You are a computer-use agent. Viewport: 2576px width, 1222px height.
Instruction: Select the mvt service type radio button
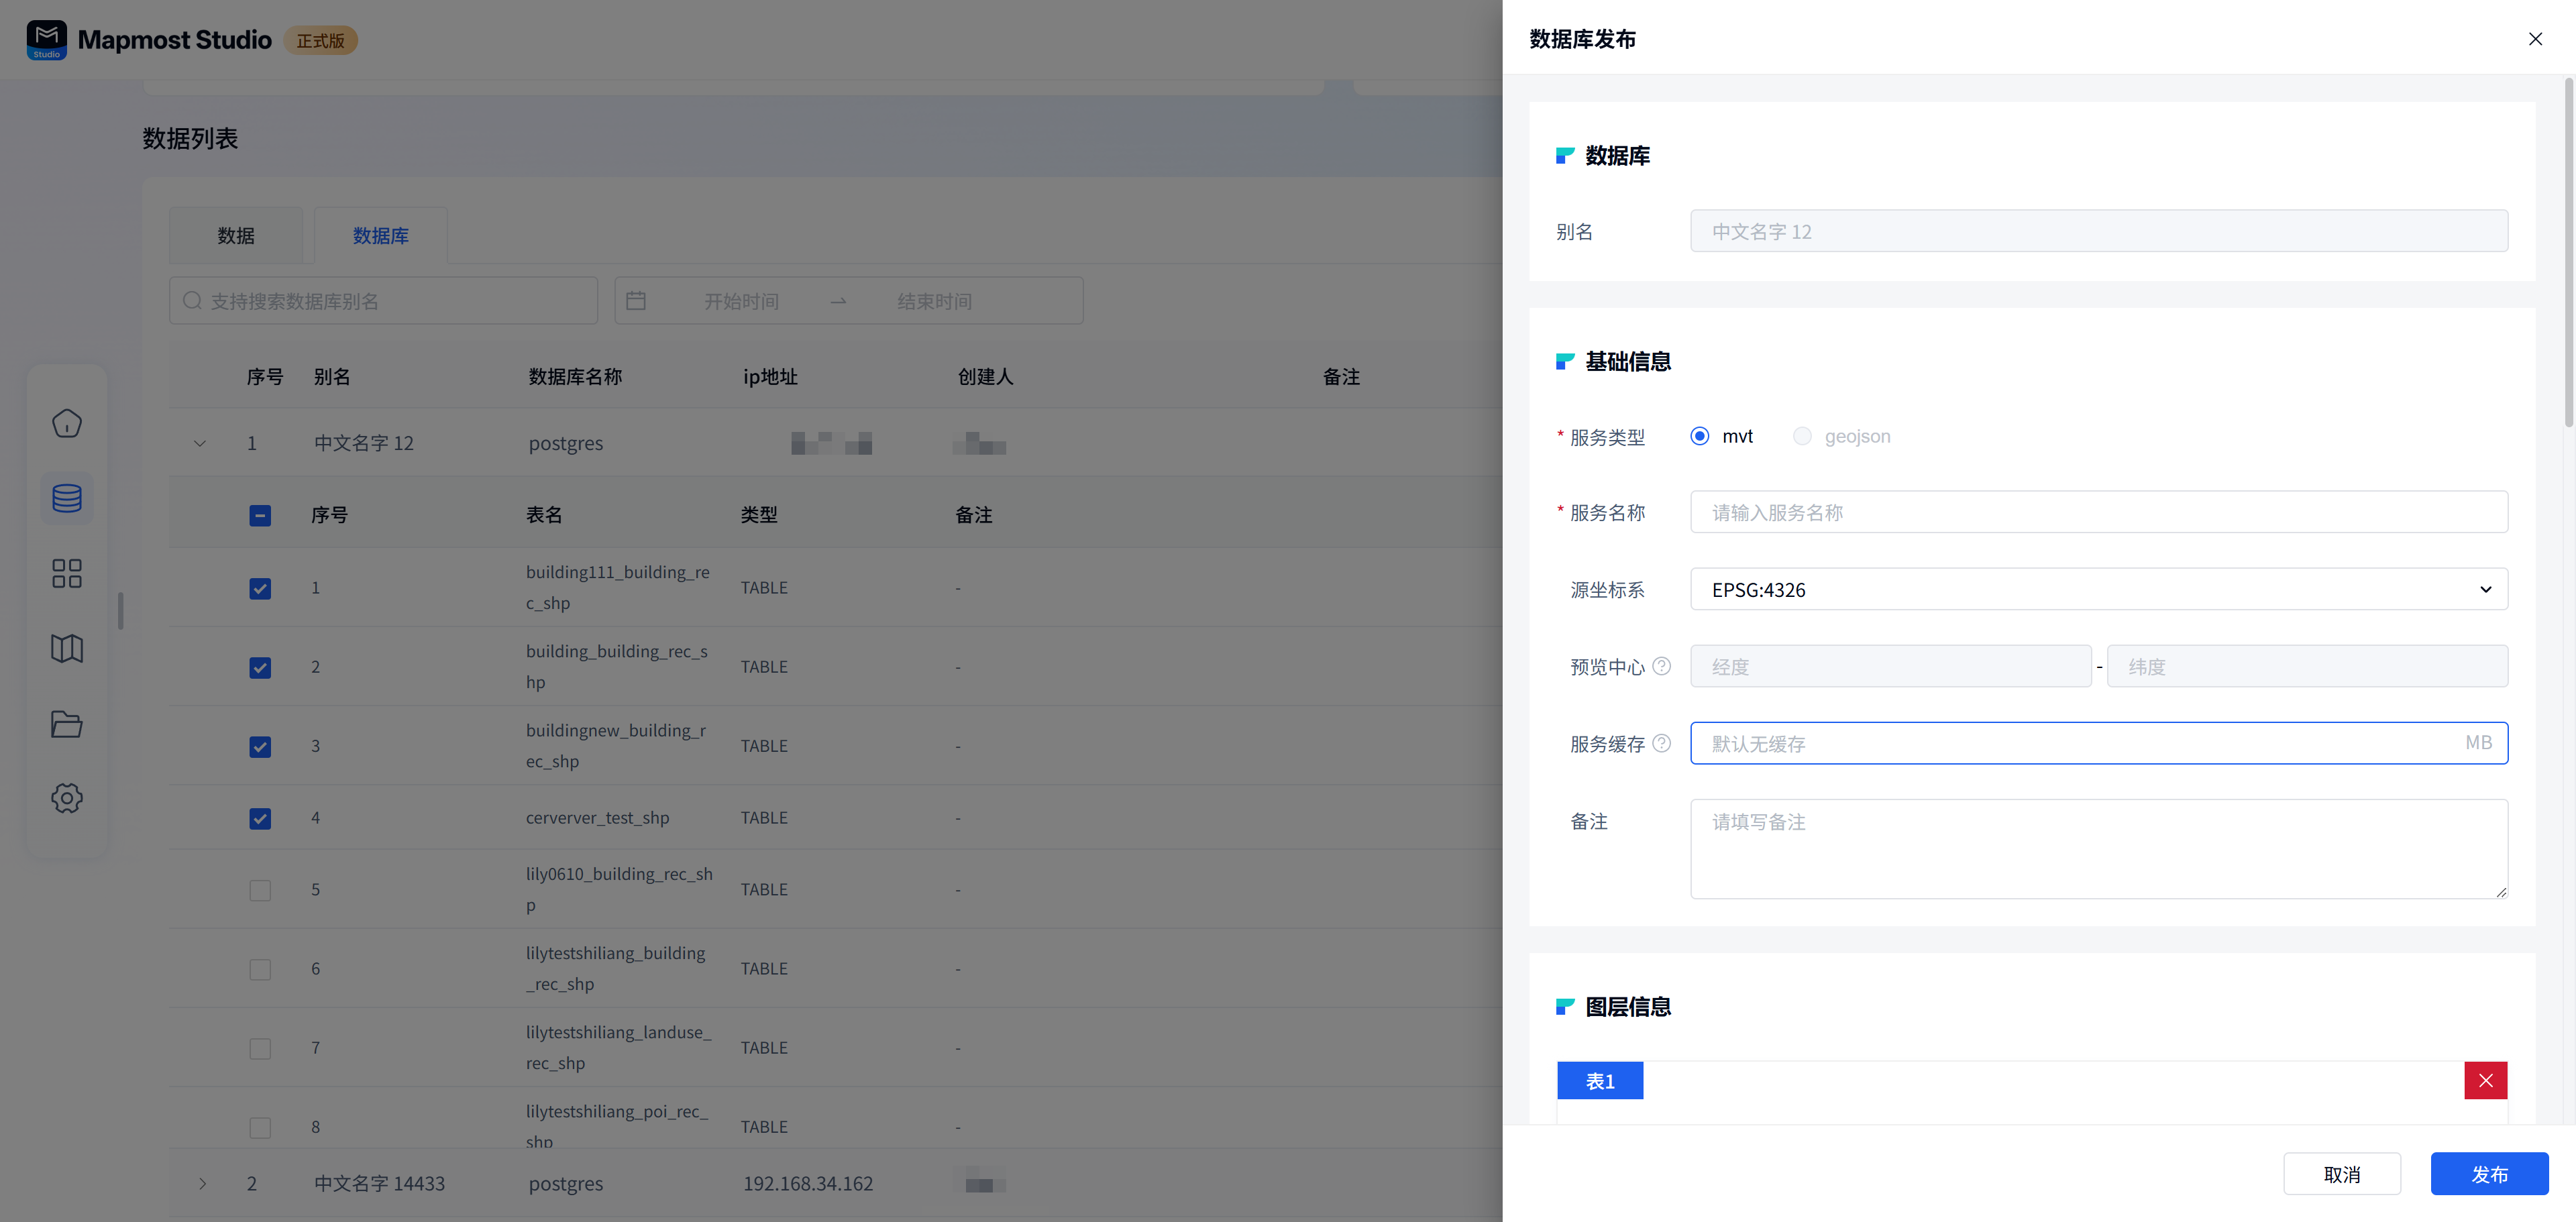(1699, 436)
